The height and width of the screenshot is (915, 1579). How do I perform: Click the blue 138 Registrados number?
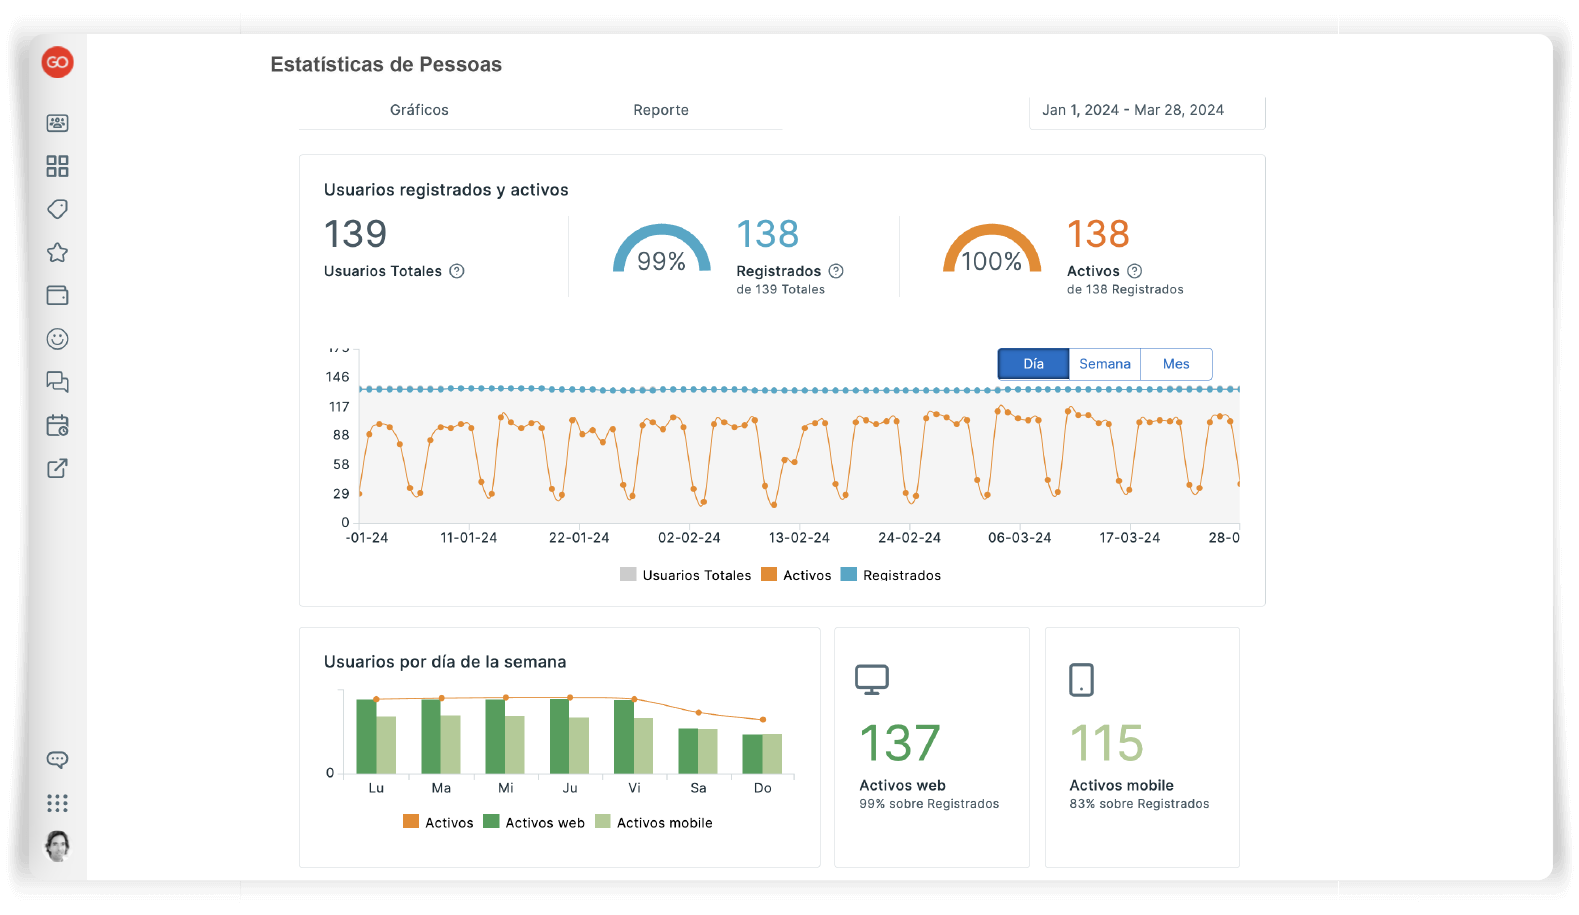(768, 235)
